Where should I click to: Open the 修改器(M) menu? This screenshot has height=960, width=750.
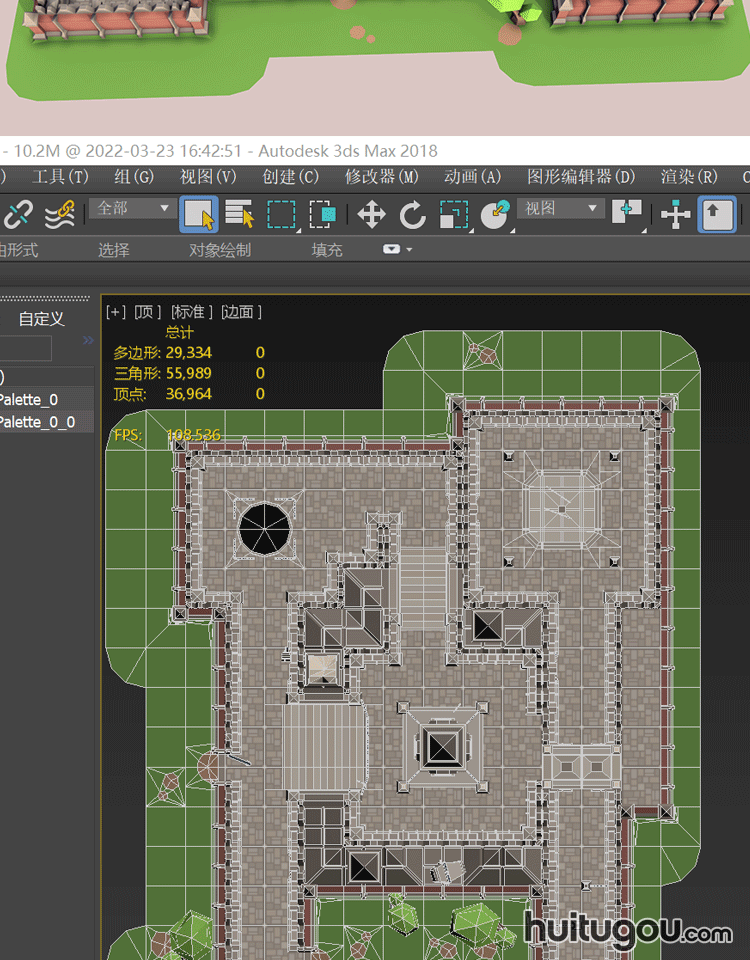[x=382, y=177]
